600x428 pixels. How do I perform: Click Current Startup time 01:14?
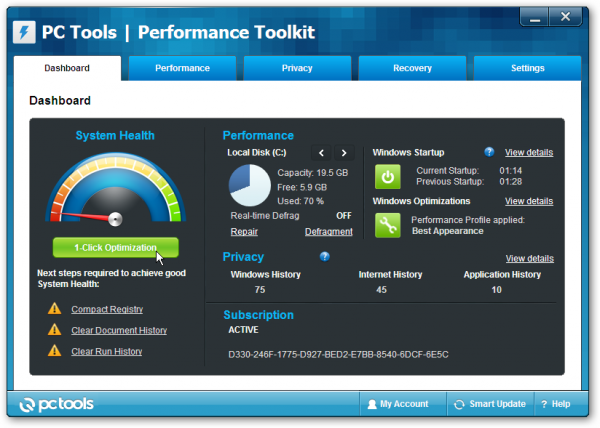click(510, 171)
